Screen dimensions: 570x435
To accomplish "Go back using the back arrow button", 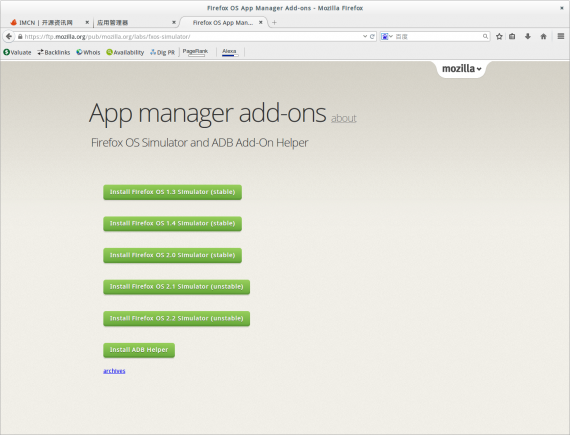I will tap(9, 36).
